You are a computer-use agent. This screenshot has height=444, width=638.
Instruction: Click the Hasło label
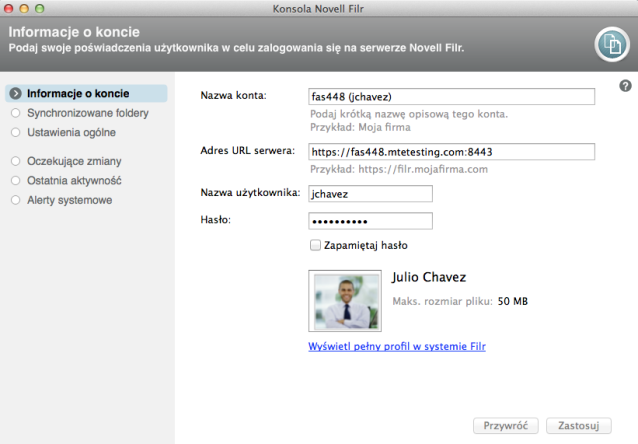pyautogui.click(x=216, y=220)
